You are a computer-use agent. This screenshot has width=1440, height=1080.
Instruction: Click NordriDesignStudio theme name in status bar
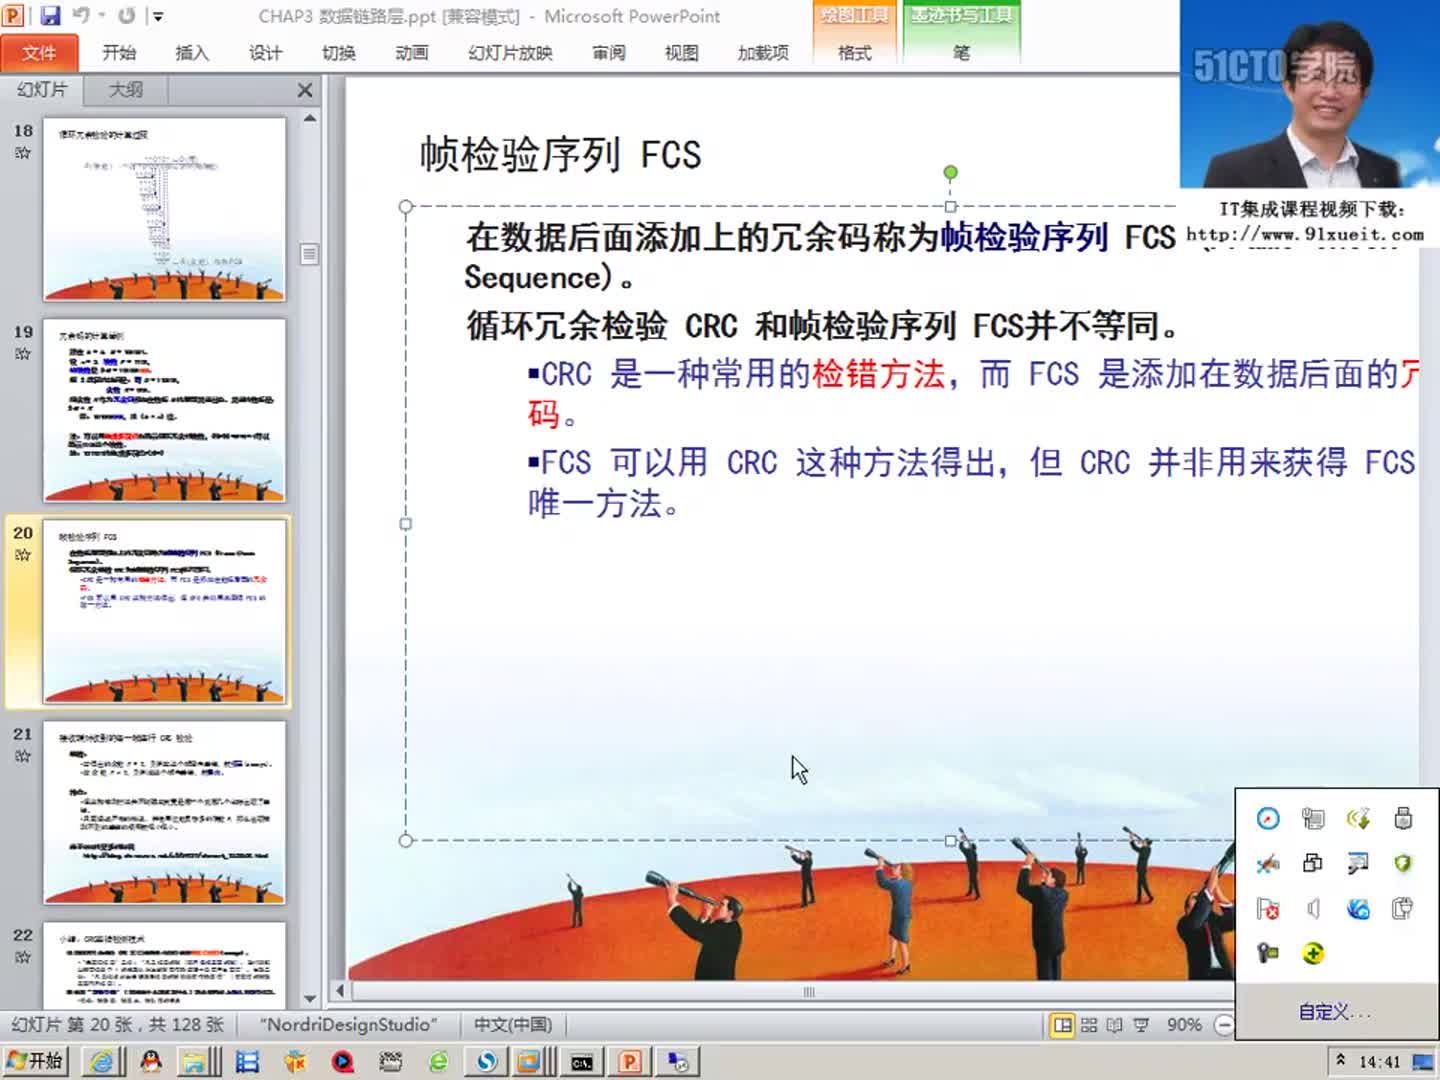[348, 1024]
